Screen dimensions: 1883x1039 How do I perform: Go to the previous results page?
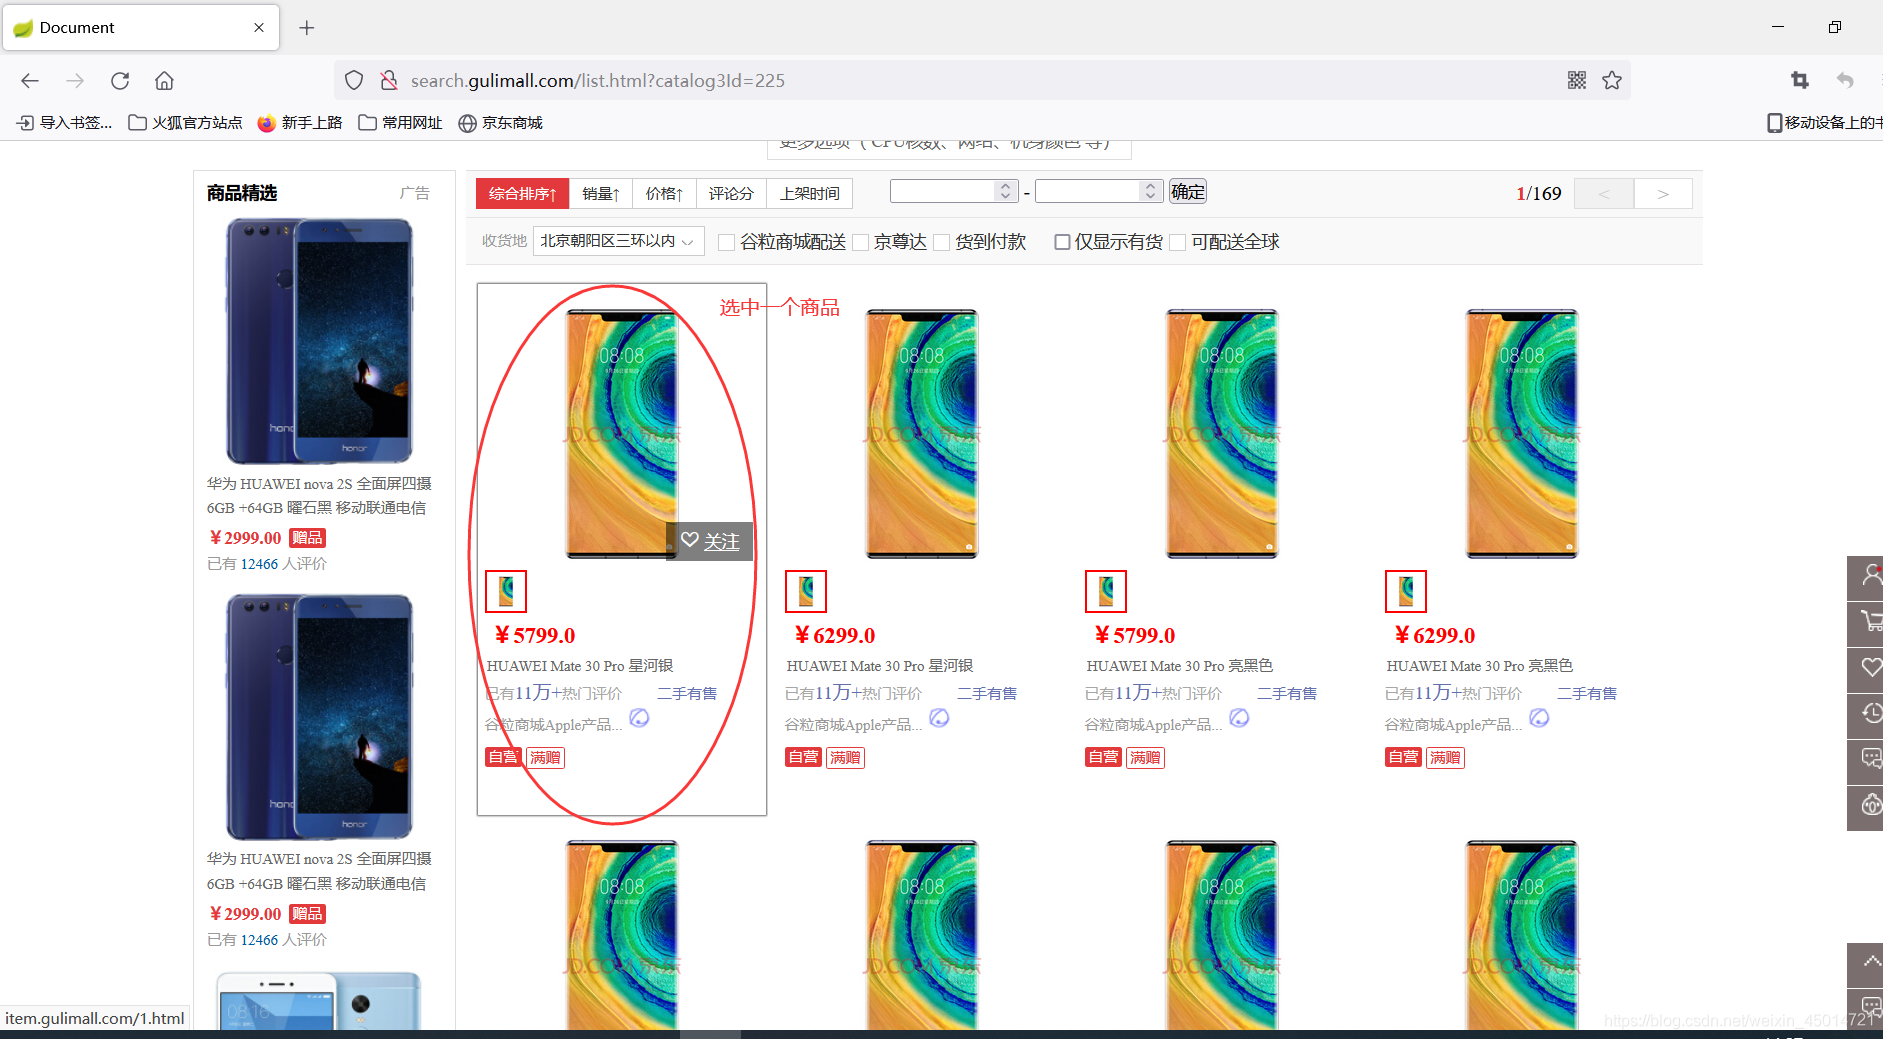tap(1604, 194)
